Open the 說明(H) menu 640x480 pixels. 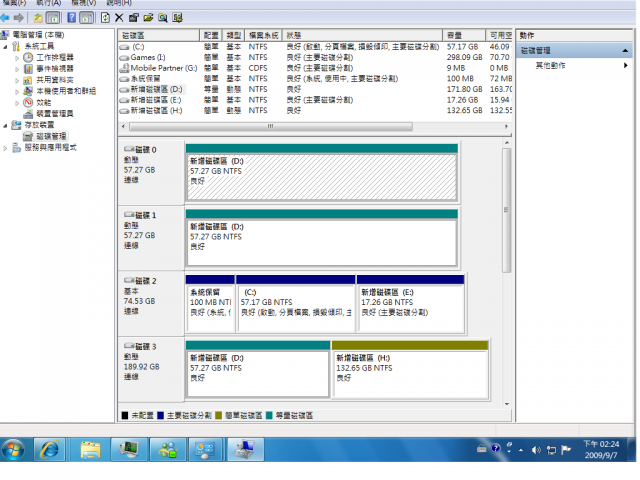(118, 3)
